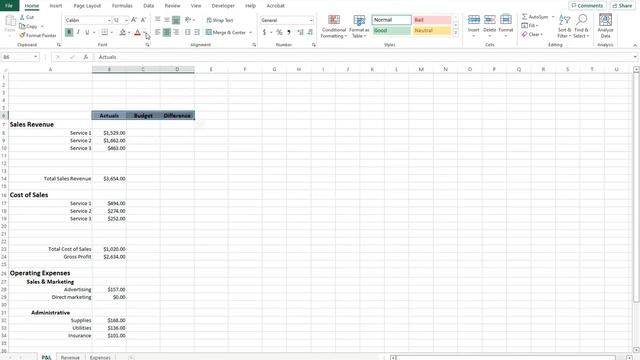The height and width of the screenshot is (360, 640).
Task: Apply the Good cell style
Action: (391, 31)
